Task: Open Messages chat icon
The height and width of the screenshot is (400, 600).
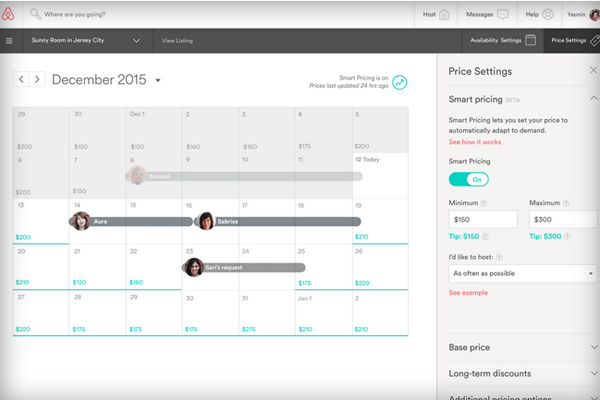Action: tap(503, 14)
